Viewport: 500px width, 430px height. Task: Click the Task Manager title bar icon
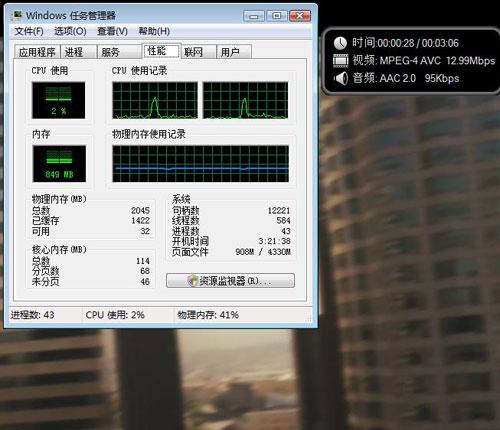[x=17, y=15]
